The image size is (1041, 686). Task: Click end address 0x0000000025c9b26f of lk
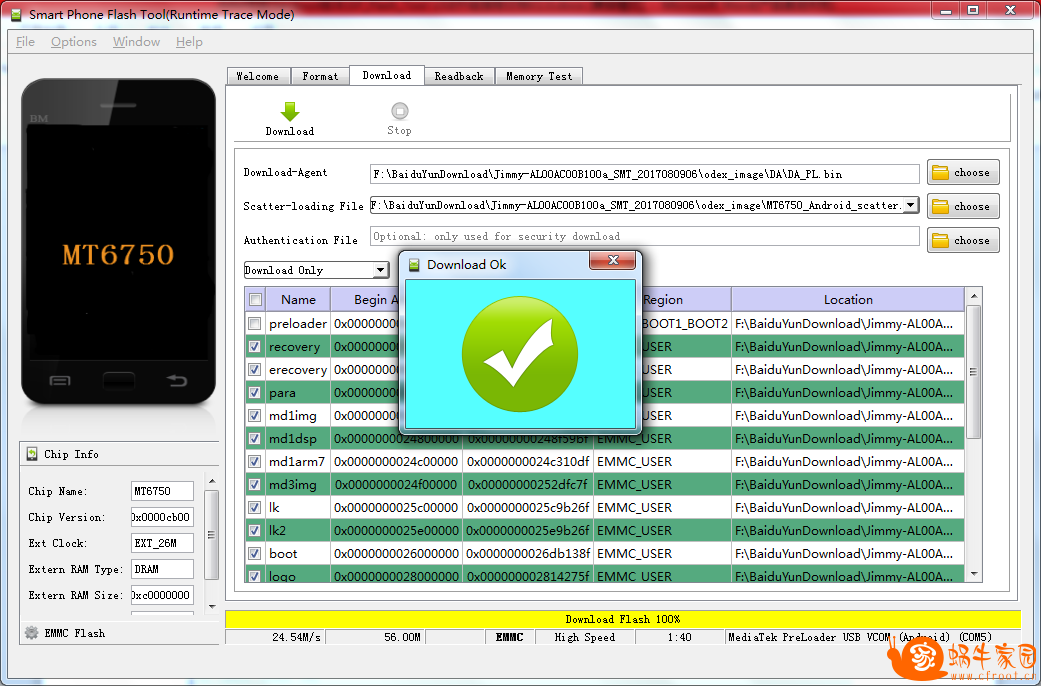point(528,507)
